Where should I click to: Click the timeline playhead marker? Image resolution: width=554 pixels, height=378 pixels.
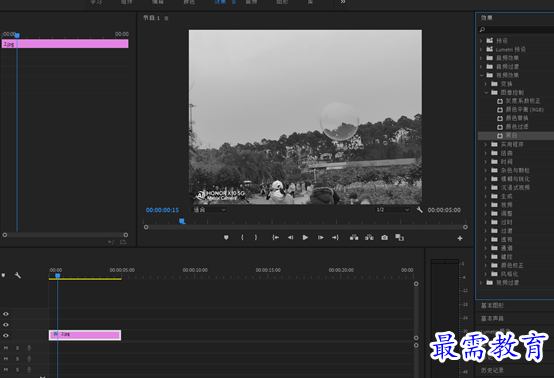click(x=58, y=275)
